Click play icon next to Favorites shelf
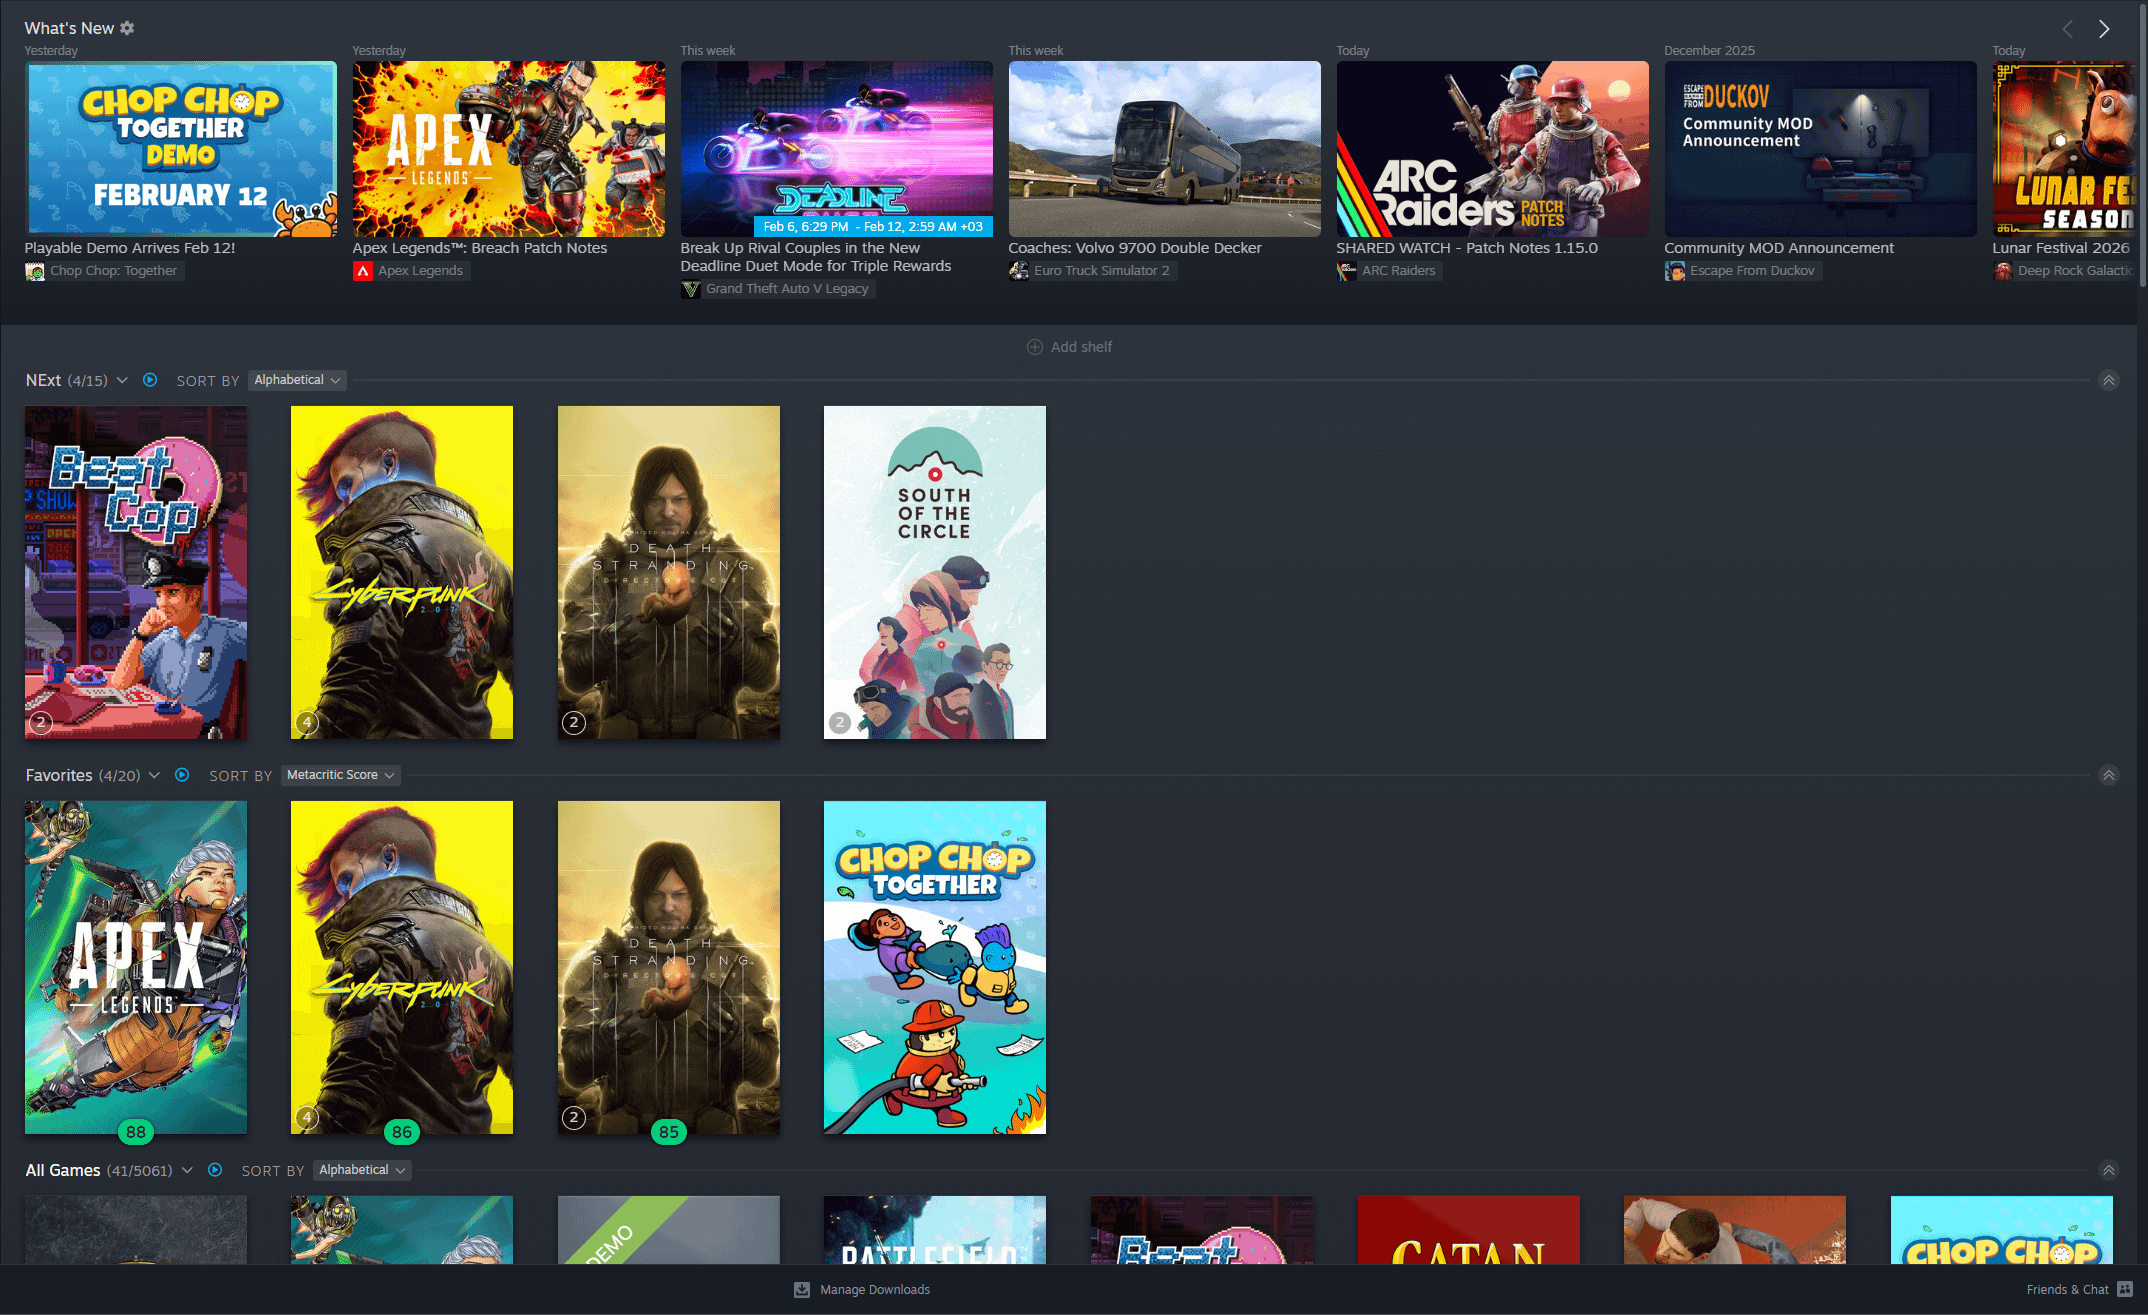Viewport: 2148px width, 1315px height. pos(182,775)
